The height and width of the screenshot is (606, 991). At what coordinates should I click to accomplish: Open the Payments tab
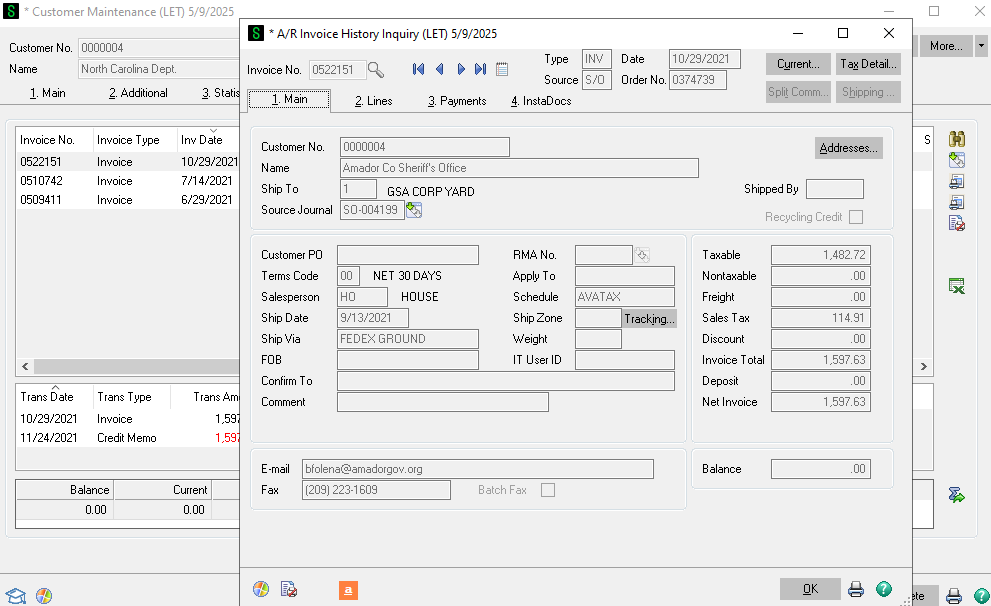[x=457, y=101]
